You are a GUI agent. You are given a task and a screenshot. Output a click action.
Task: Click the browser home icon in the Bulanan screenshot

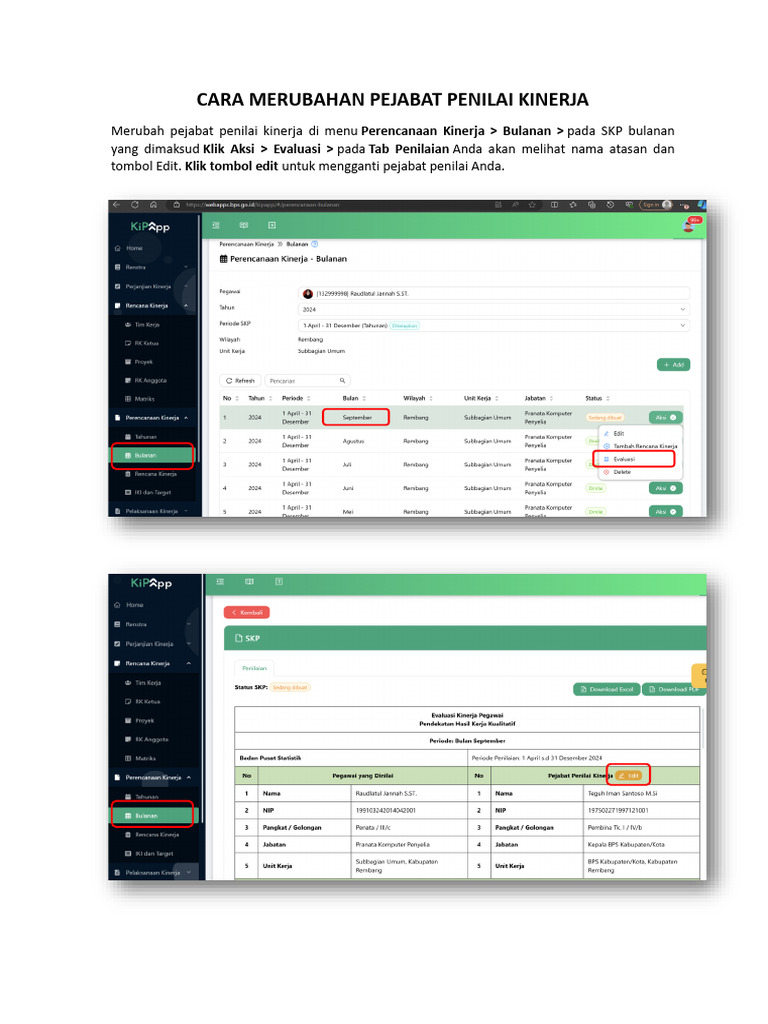pos(153,204)
